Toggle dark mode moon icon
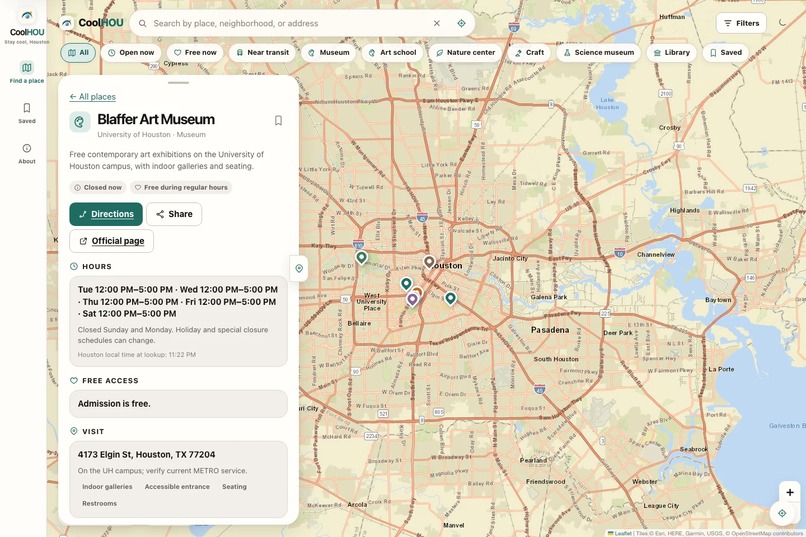Image resolution: width=806 pixels, height=537 pixels. coord(782,23)
